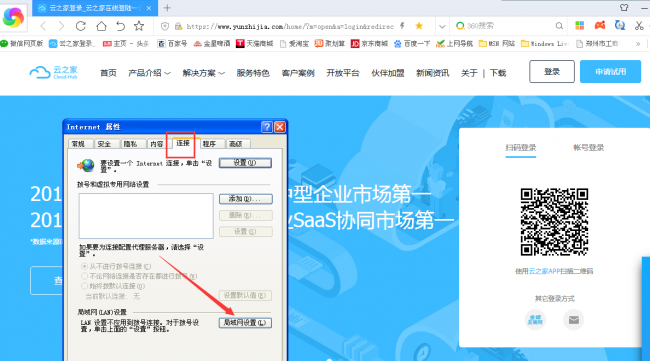
Task: Click the padlock site info icon
Action: tap(178, 26)
